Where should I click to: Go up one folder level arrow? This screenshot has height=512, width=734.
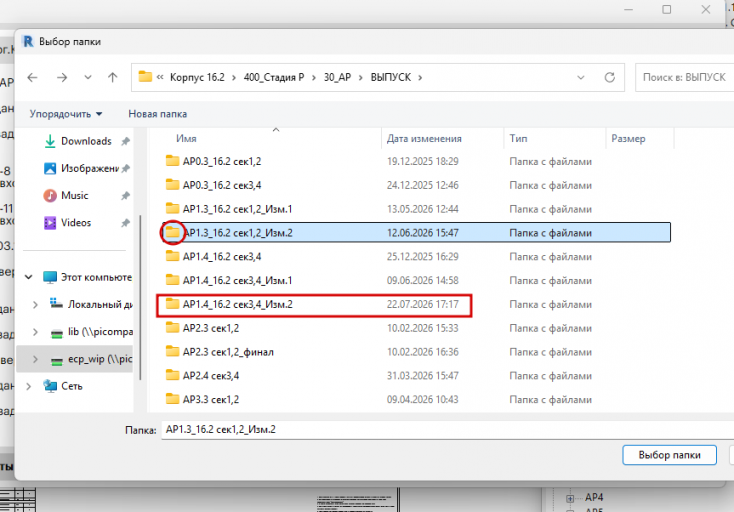112,77
